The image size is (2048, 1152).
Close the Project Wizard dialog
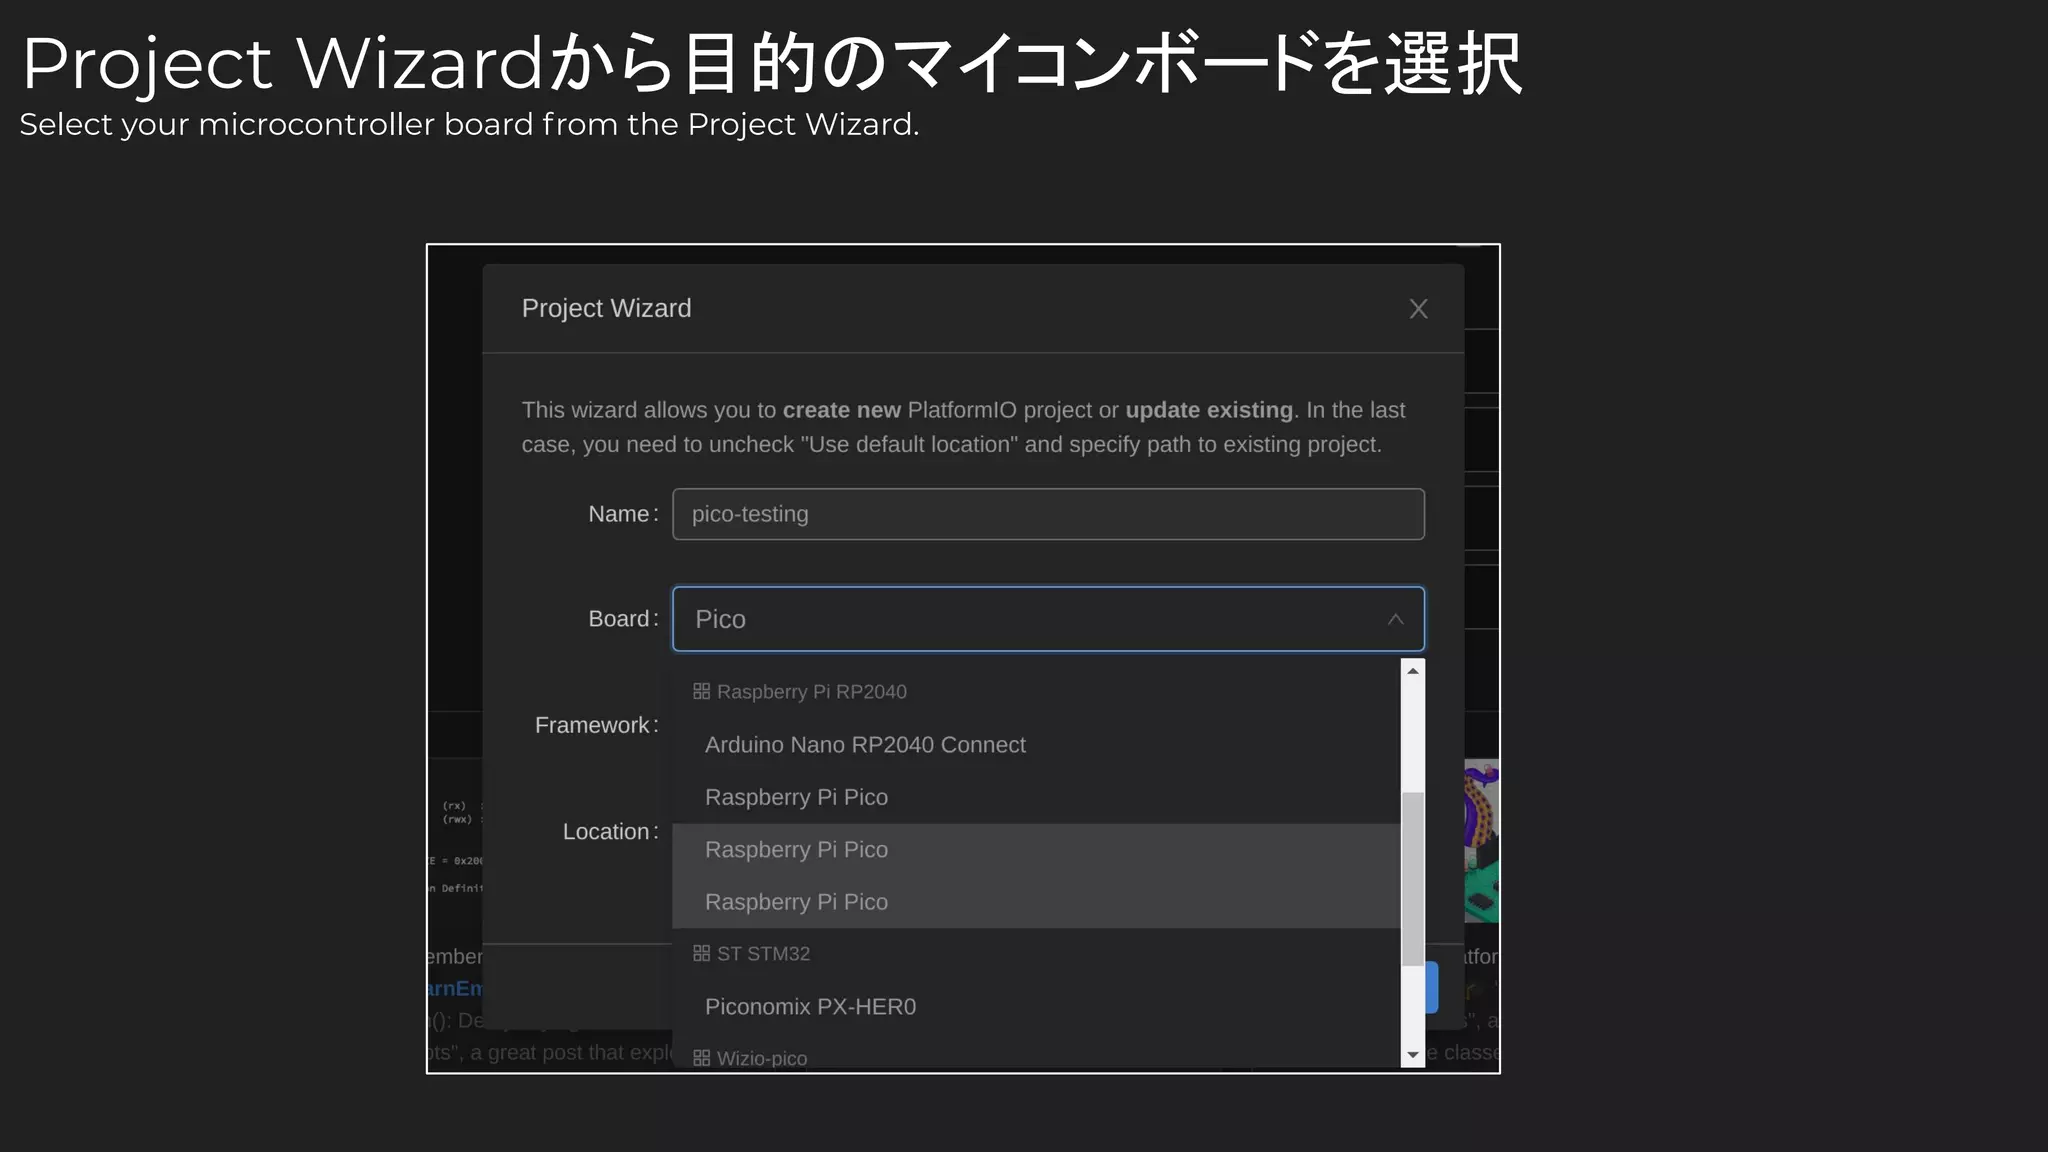(1418, 309)
